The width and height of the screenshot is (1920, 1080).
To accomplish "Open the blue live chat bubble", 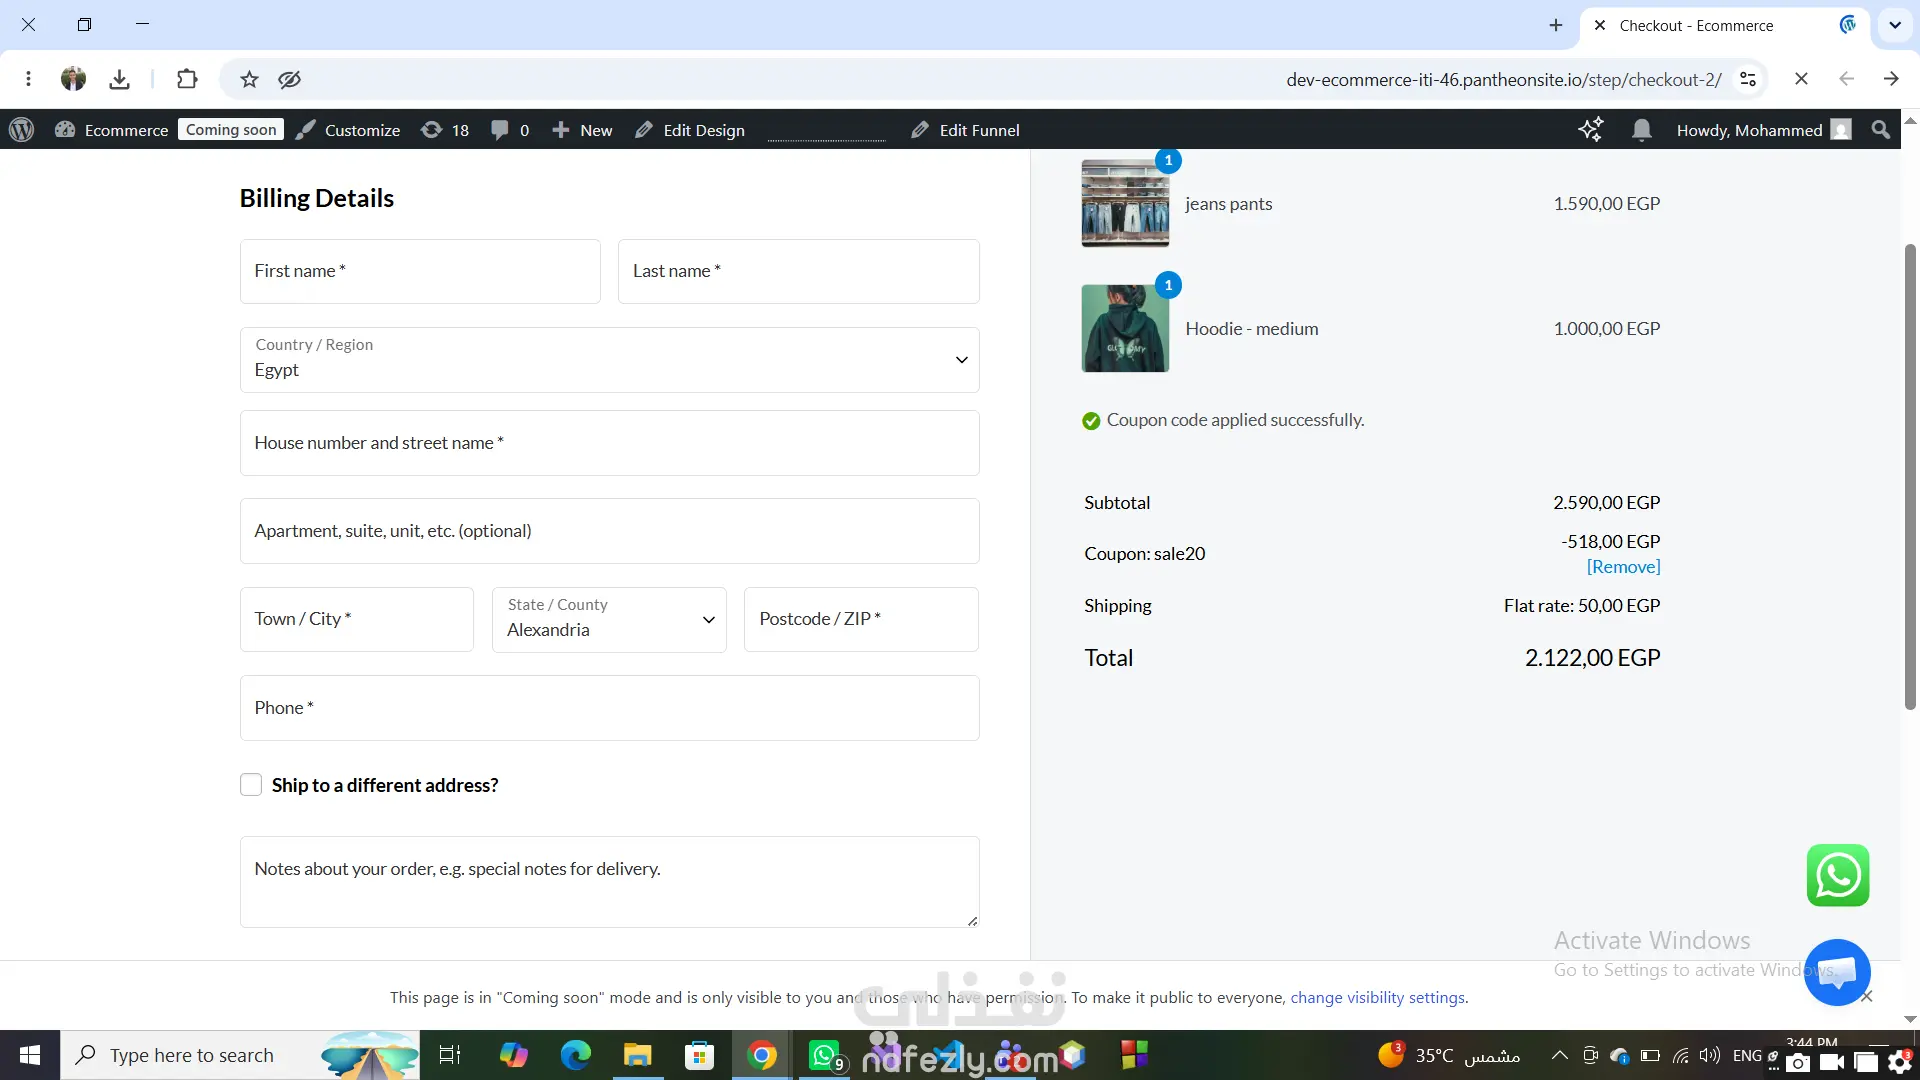I will (1837, 972).
